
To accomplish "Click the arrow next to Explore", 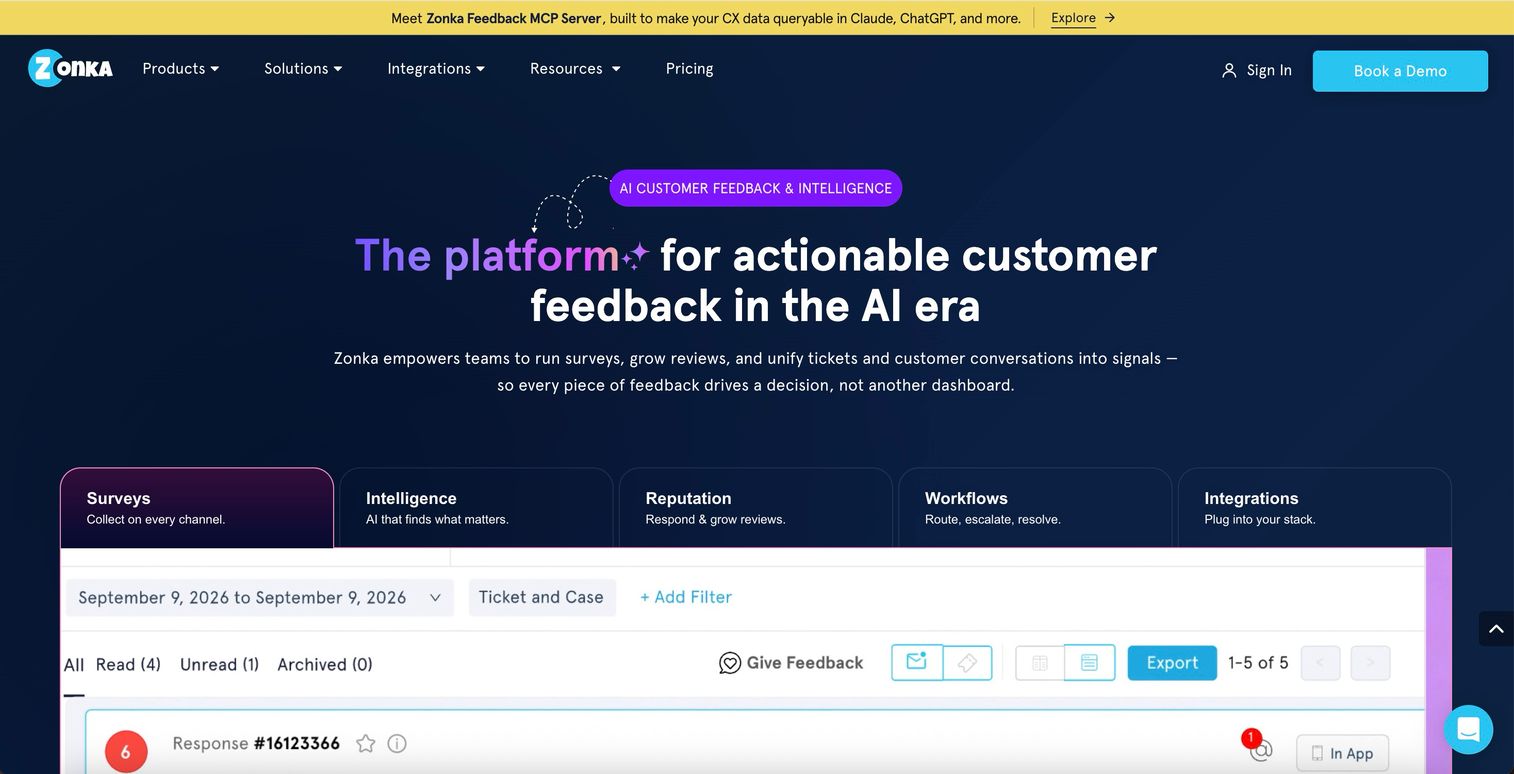I will [1109, 18].
